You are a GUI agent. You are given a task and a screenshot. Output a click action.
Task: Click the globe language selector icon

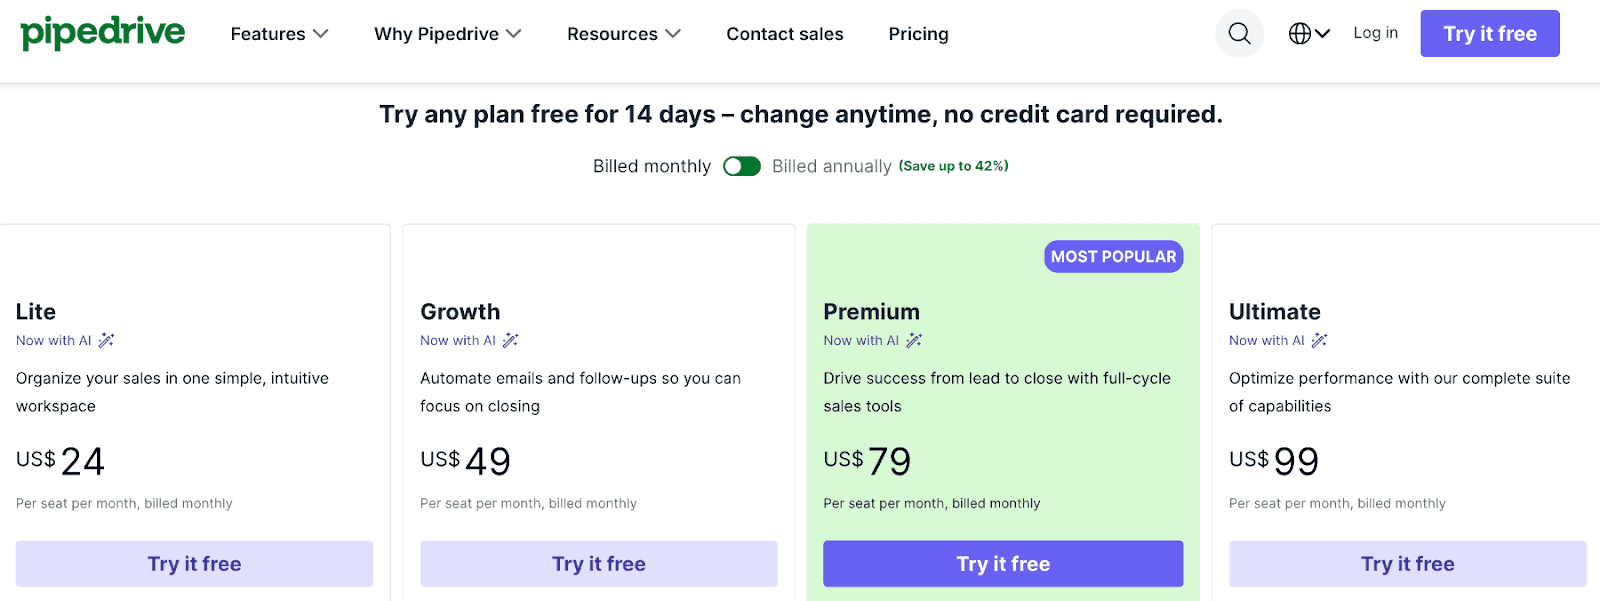pos(1300,33)
